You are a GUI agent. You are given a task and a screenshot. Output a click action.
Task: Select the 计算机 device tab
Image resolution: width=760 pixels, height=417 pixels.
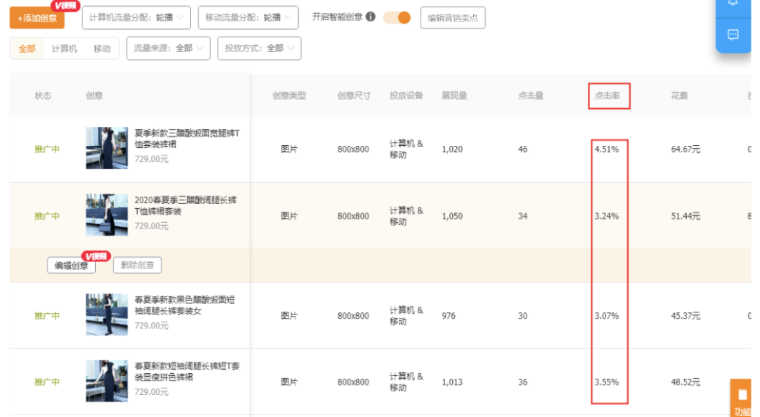coord(64,48)
